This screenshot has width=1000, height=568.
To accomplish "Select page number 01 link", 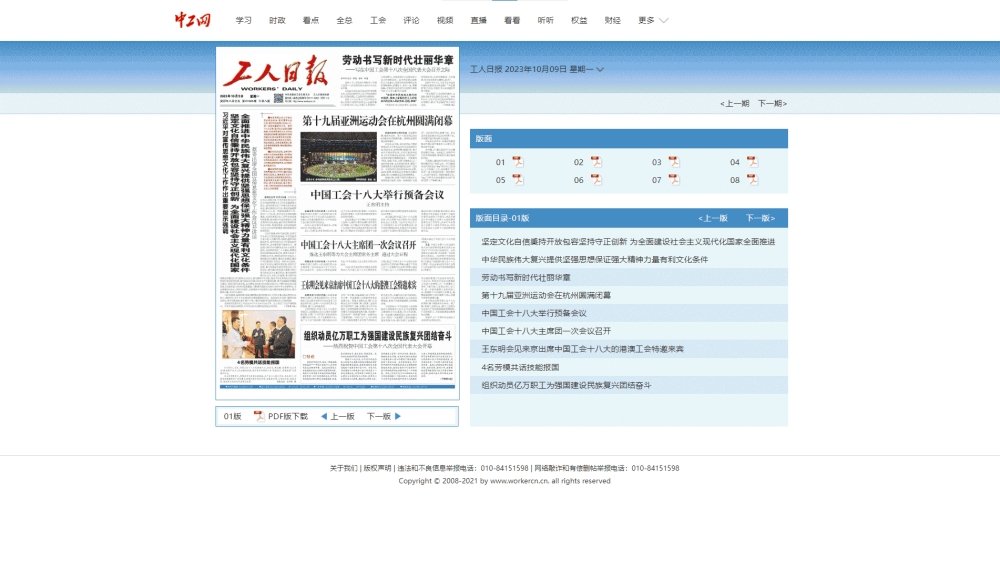I will [x=501, y=163].
